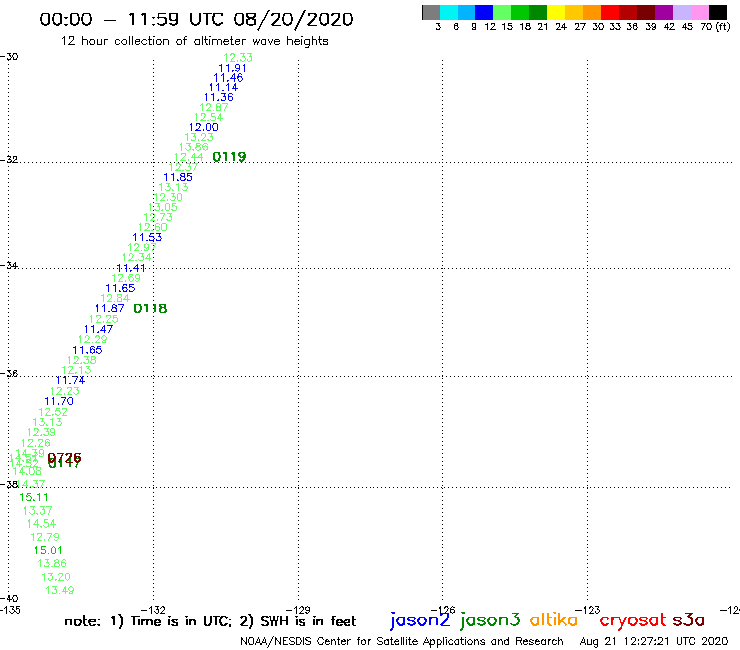Image resolution: width=740 pixels, height=650 pixels.
Task: Click the wave height value 15.11
Action: 34,497
